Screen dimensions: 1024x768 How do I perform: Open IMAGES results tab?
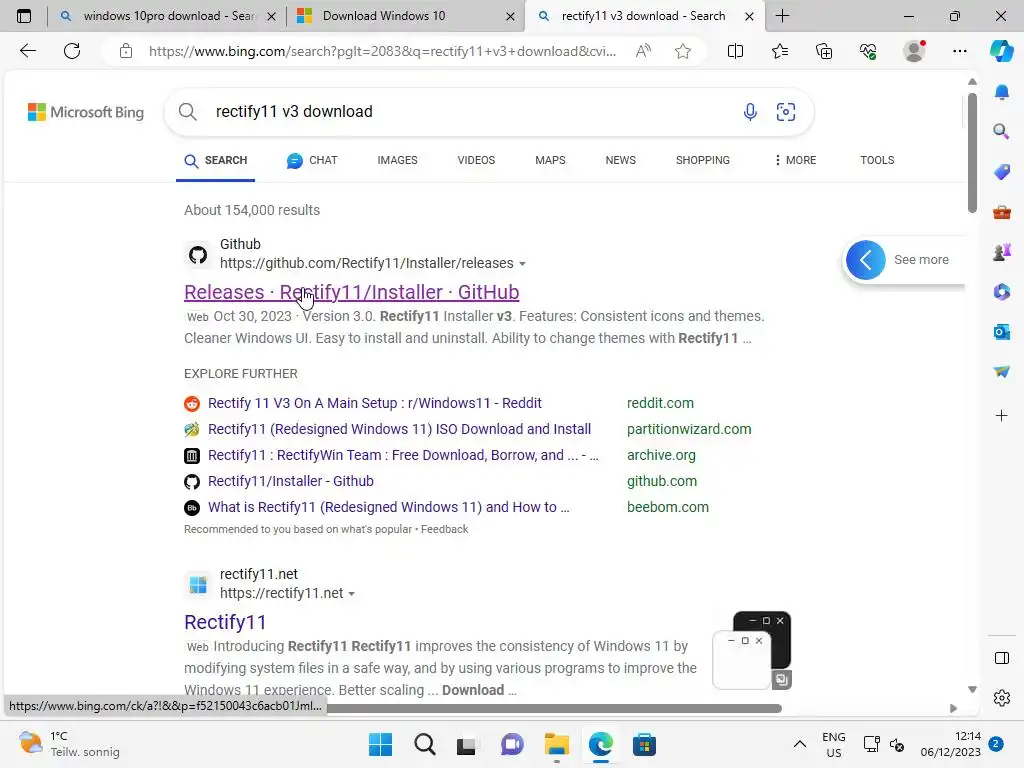(397, 160)
